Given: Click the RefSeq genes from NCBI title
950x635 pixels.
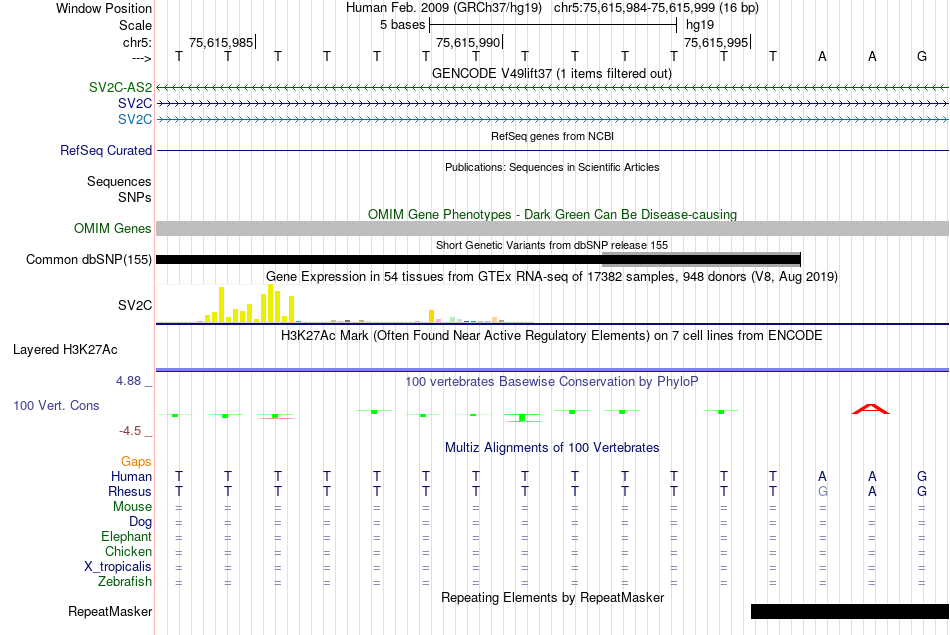Looking at the screenshot, I should (552, 136).
